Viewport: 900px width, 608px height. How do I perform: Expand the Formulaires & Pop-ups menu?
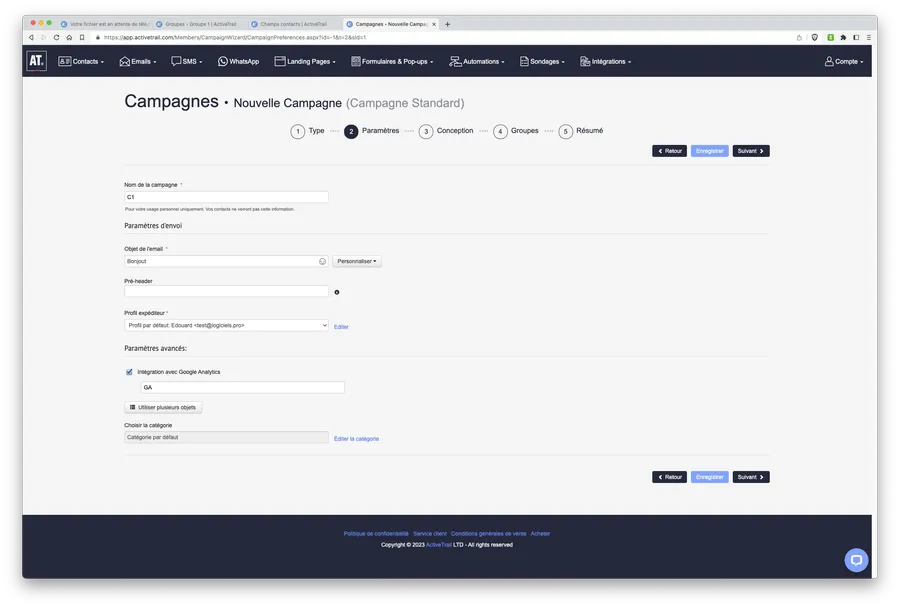tap(392, 61)
